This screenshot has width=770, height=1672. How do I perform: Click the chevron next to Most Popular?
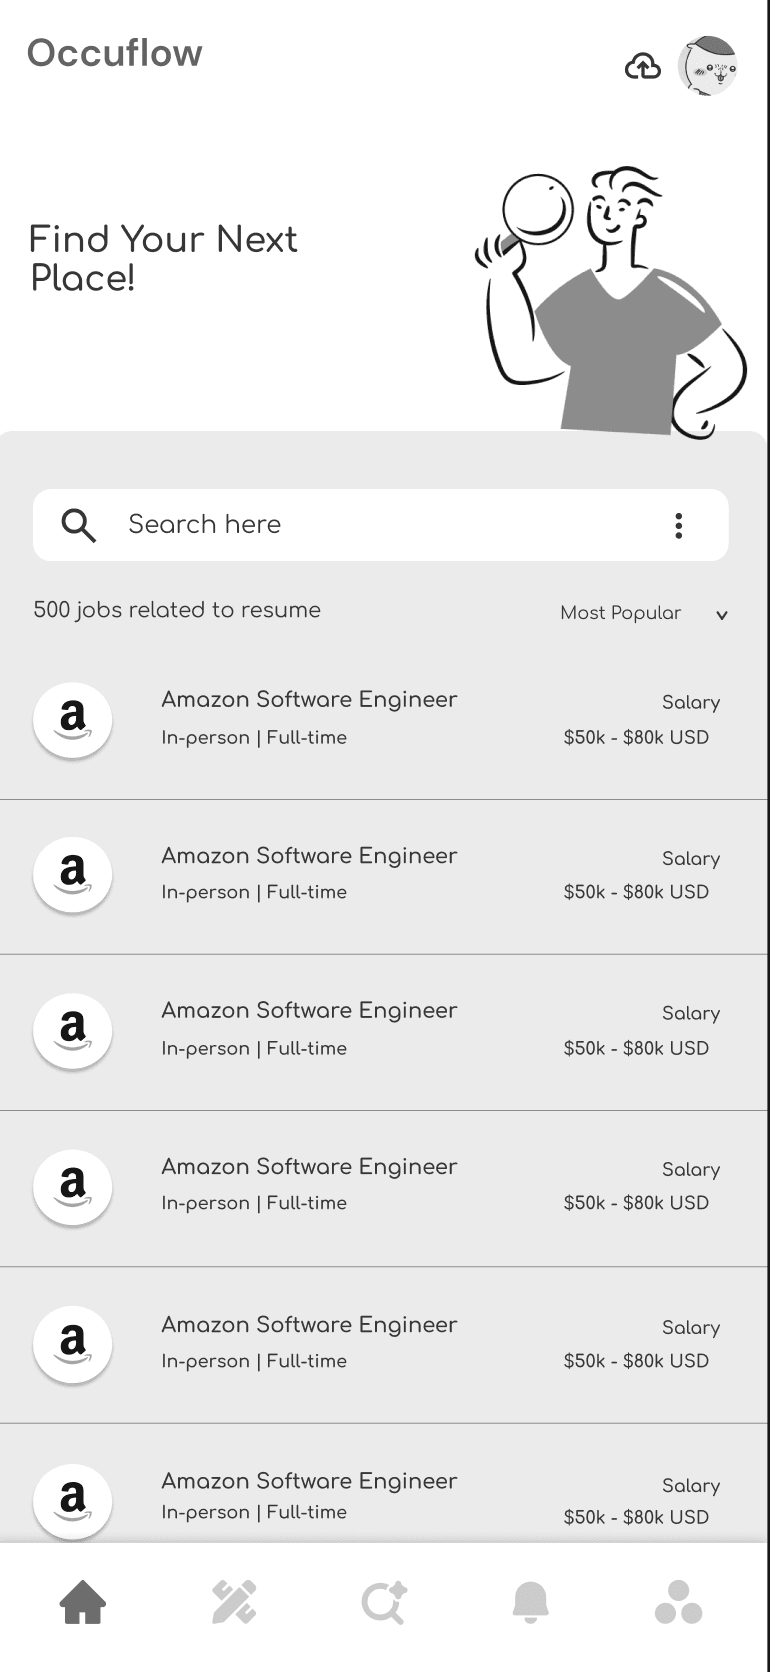tap(722, 615)
